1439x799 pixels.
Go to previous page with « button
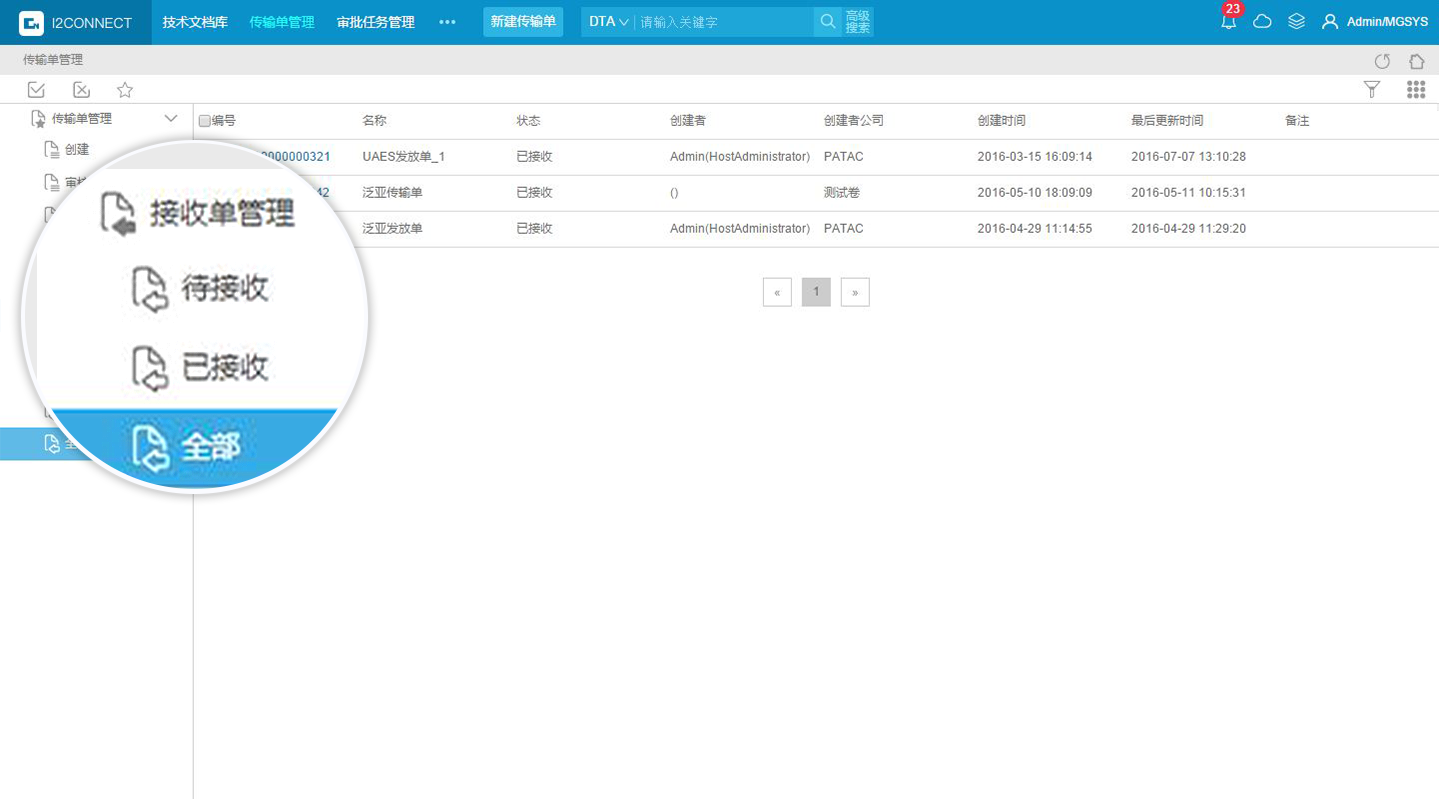(x=777, y=292)
